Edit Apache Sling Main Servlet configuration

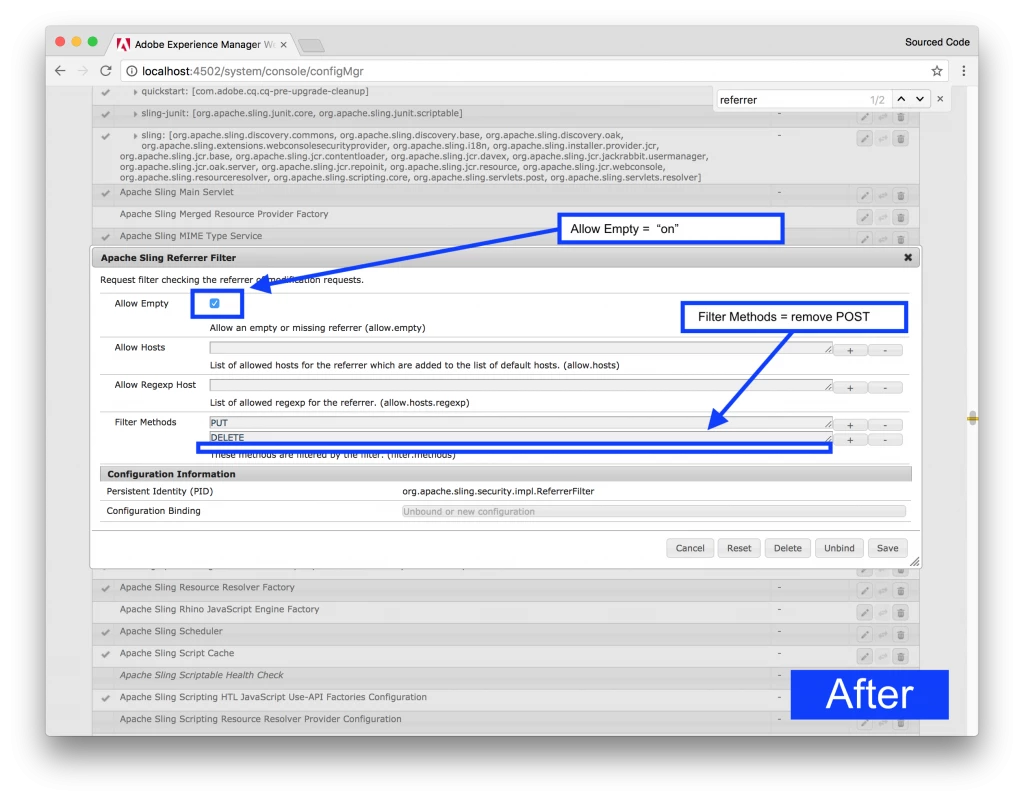(865, 195)
